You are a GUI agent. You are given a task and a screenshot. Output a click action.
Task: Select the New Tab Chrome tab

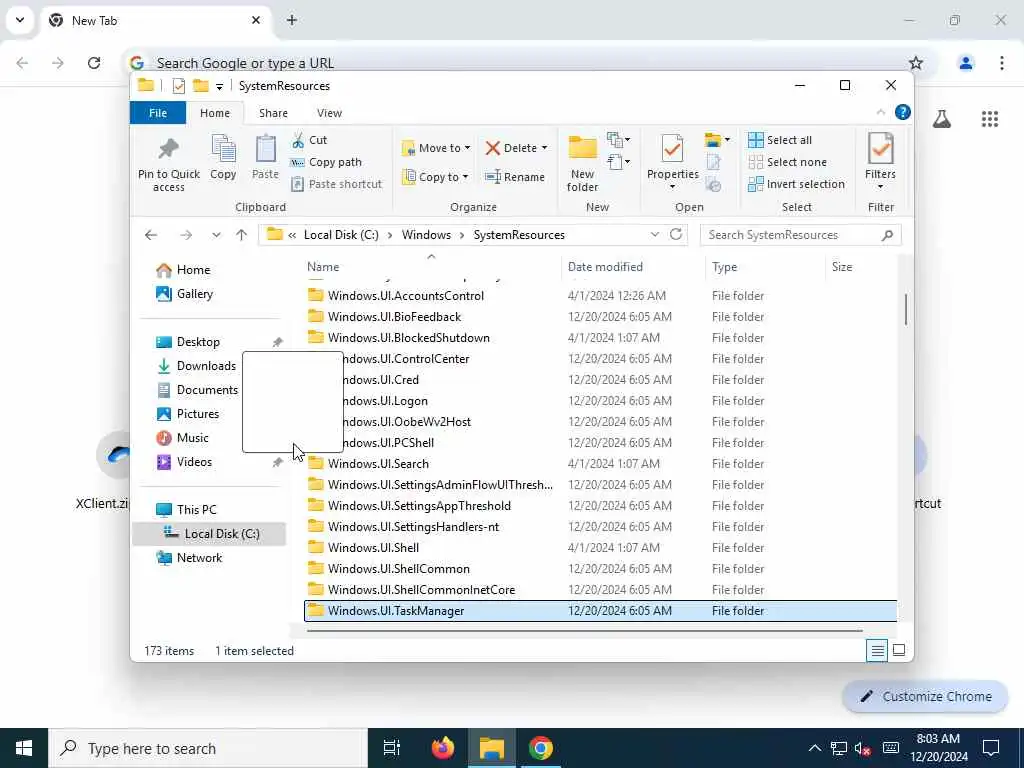click(x=157, y=20)
